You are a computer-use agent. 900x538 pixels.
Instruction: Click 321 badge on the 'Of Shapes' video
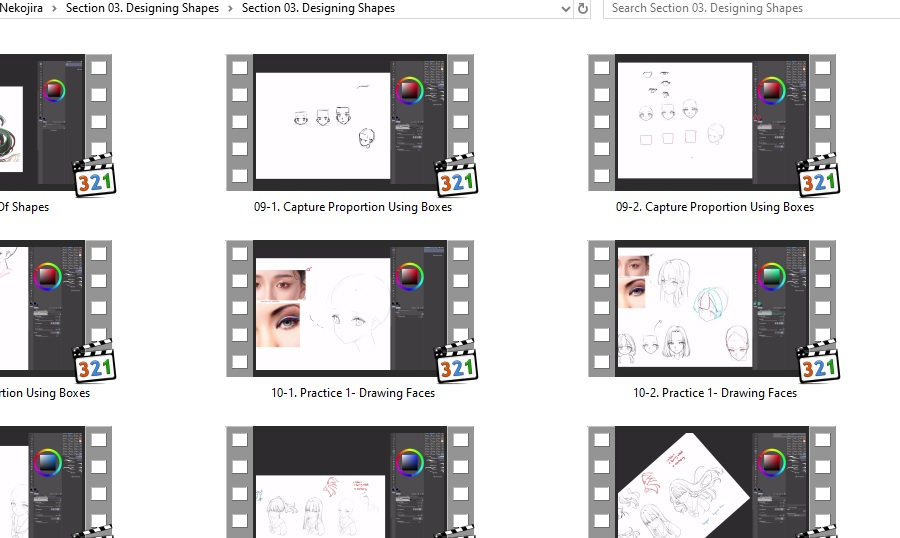click(95, 175)
